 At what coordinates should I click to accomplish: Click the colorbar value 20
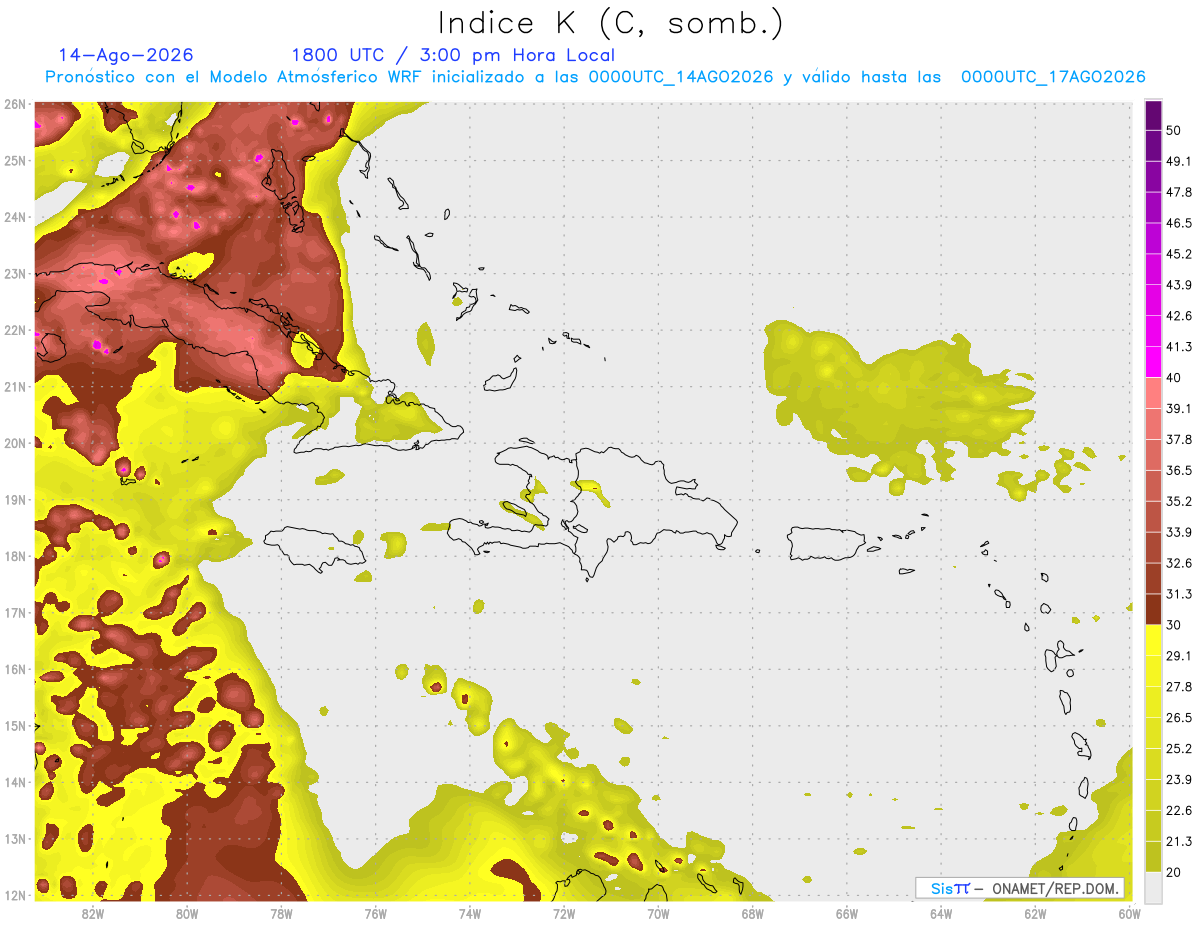[x=1173, y=872]
